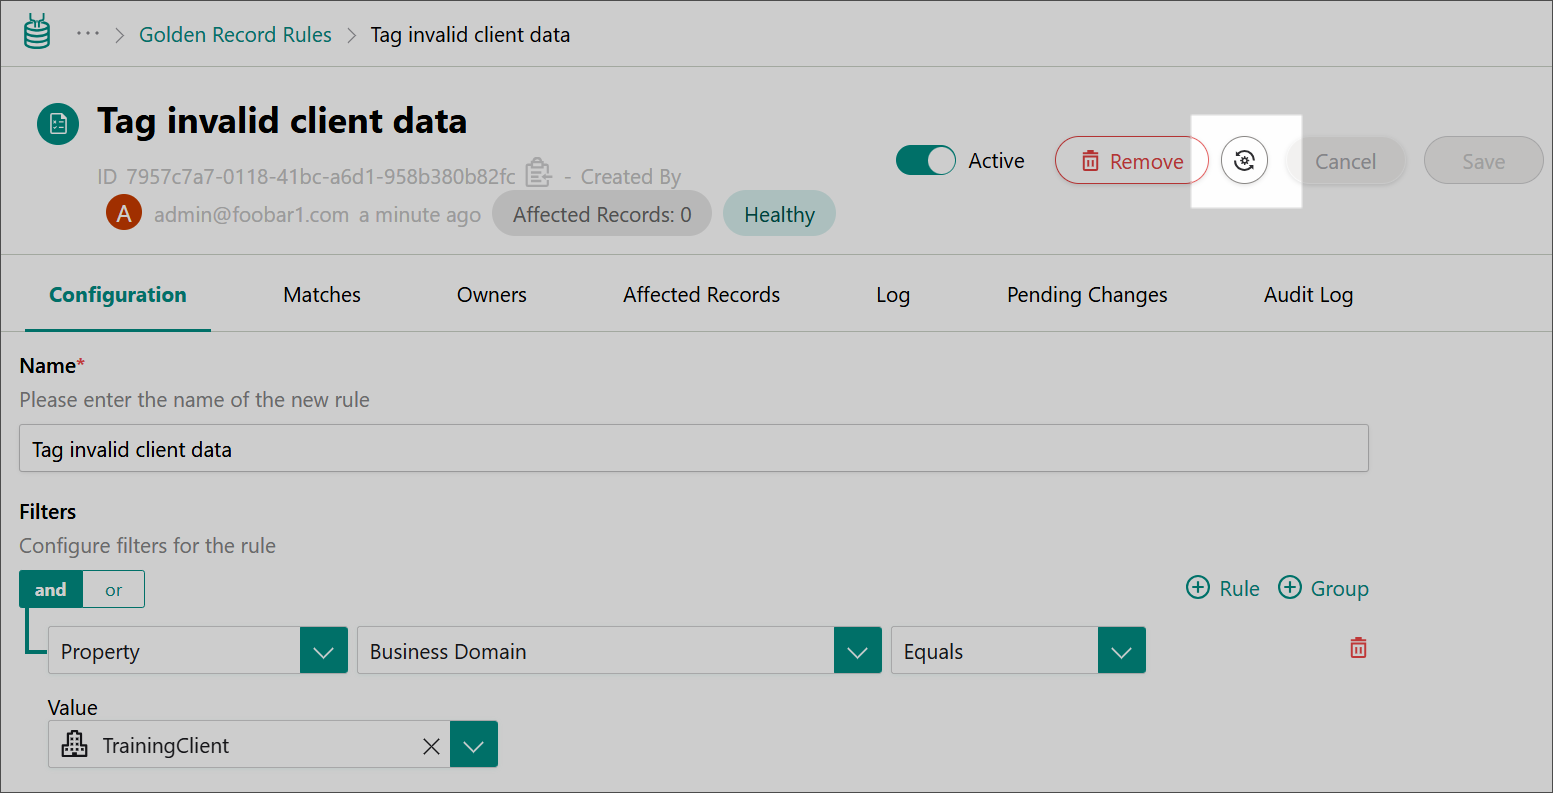Open the Business Domain dropdown
The width and height of the screenshot is (1553, 793).
(x=857, y=651)
